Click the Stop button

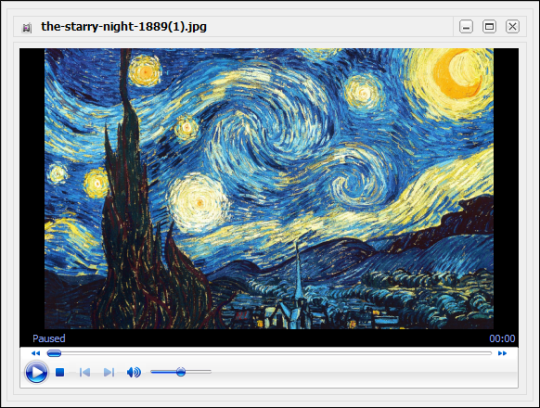60,372
